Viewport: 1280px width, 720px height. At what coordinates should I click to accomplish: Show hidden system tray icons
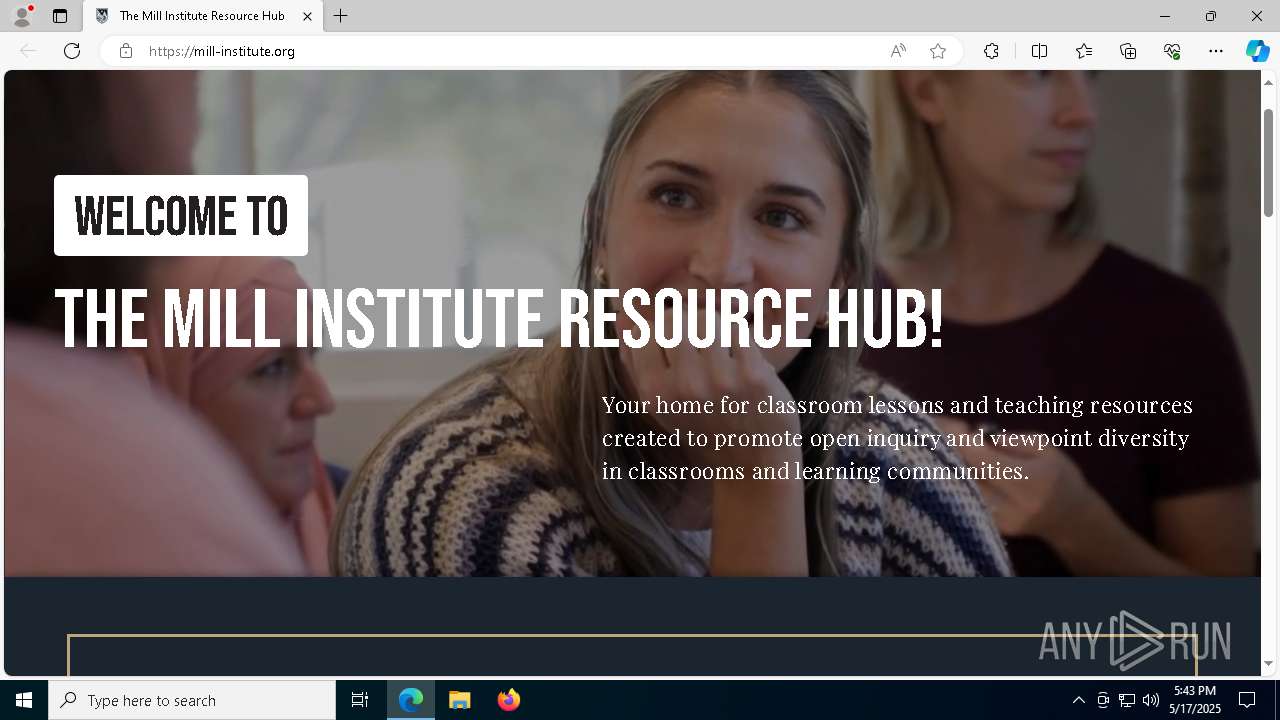point(1078,700)
